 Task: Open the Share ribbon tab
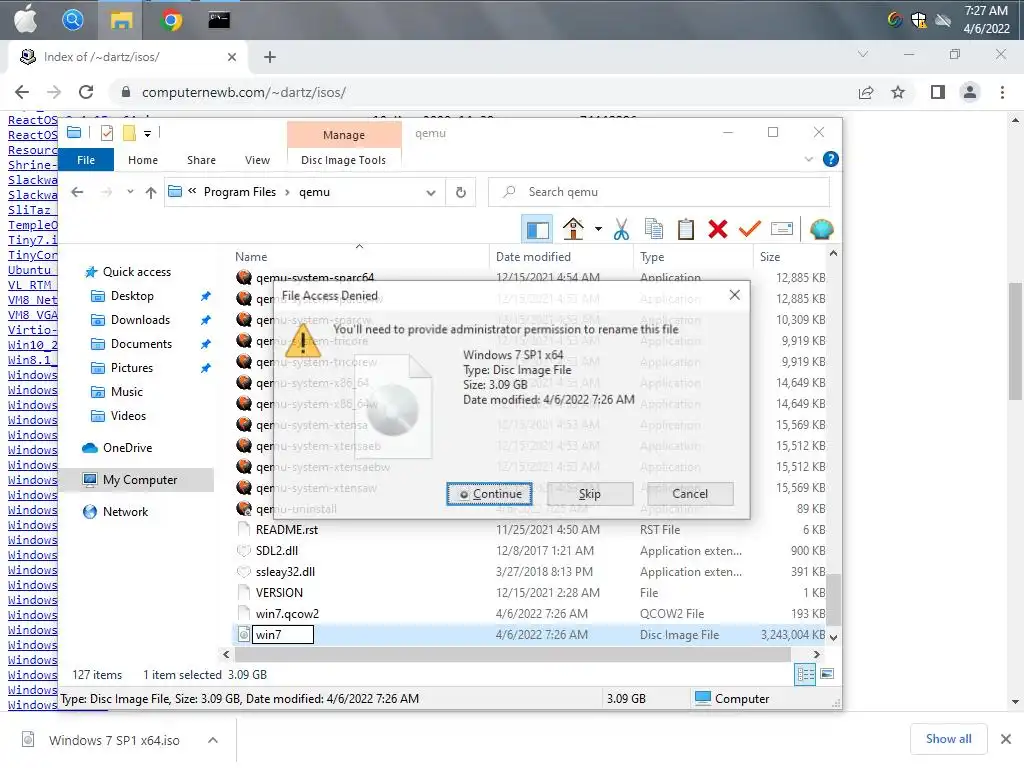pyautogui.click(x=201, y=160)
